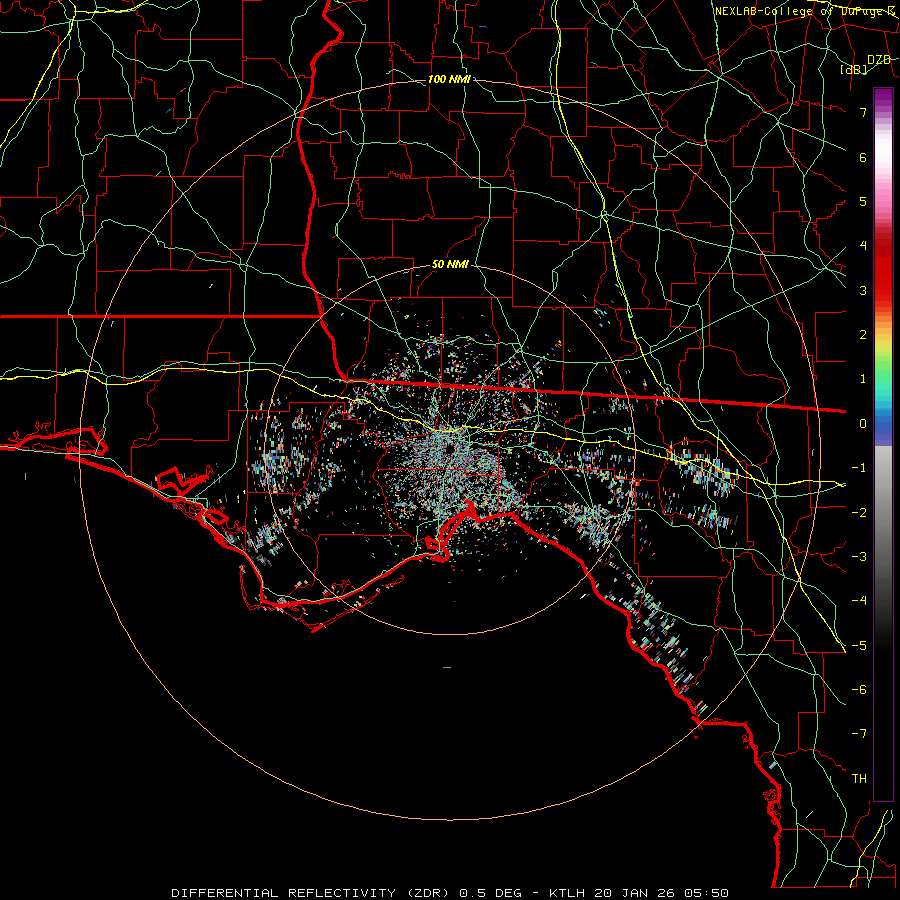Click the 2 dB tick label
Screen dimensions: 900x900
[863, 335]
